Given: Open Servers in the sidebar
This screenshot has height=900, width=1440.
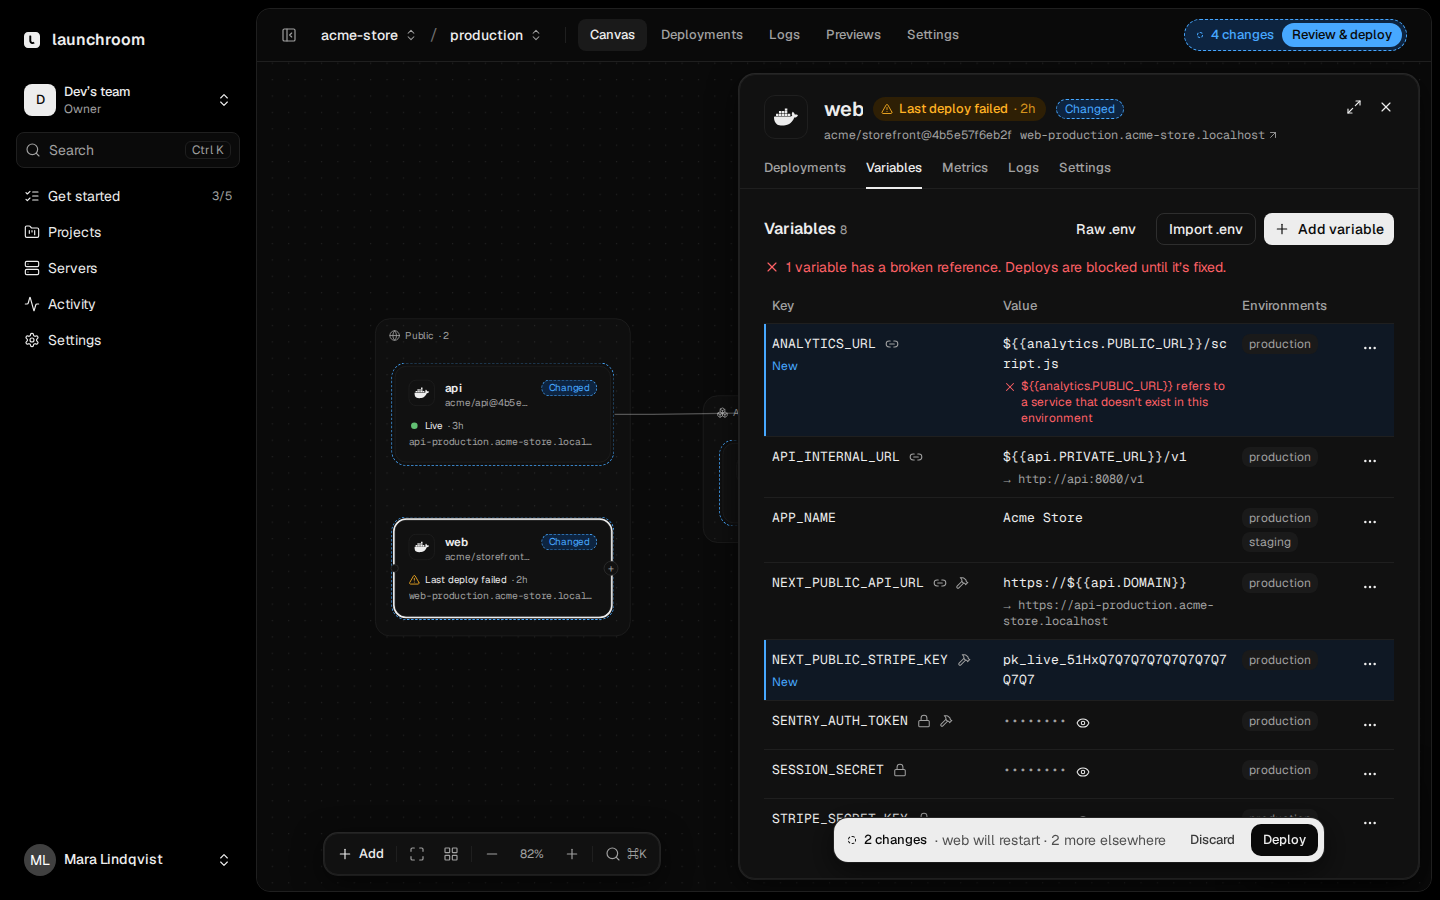Looking at the screenshot, I should coord(128,268).
